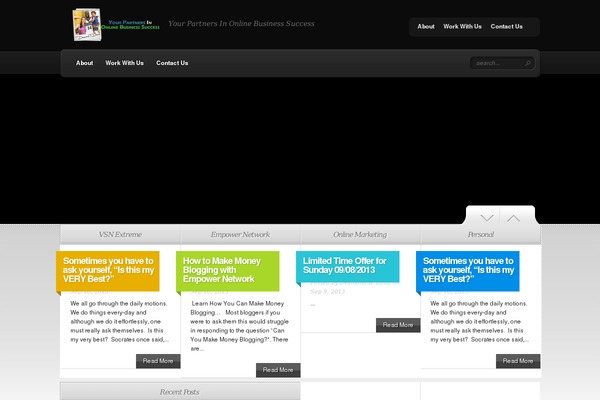Click the Recent Posts section heading
The width and height of the screenshot is (600, 400).
click(x=180, y=392)
